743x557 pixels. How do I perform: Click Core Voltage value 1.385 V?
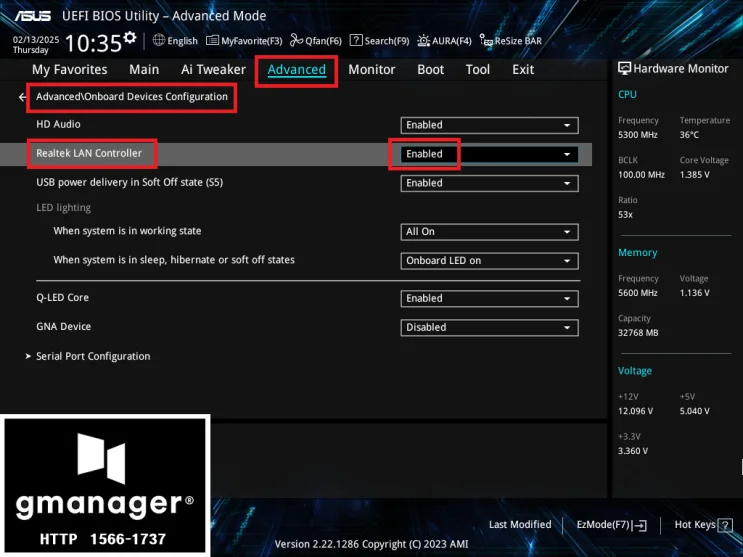click(695, 175)
